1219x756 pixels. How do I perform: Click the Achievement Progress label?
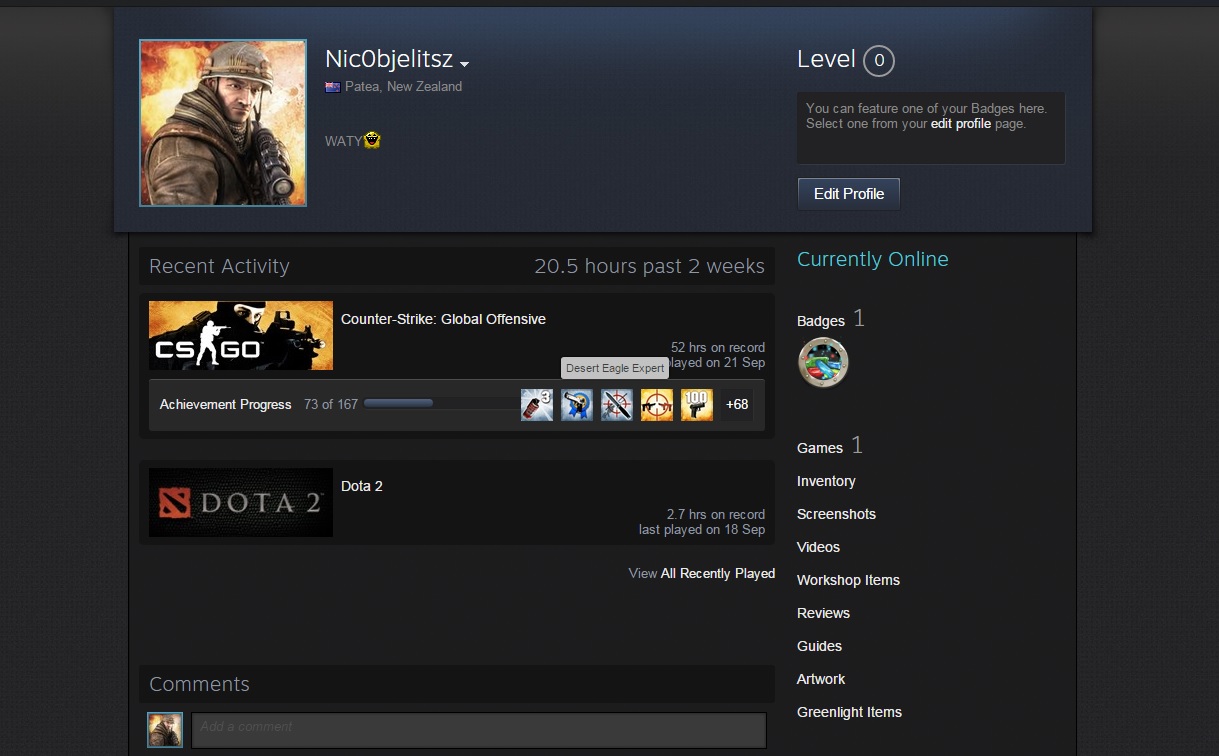coord(226,405)
